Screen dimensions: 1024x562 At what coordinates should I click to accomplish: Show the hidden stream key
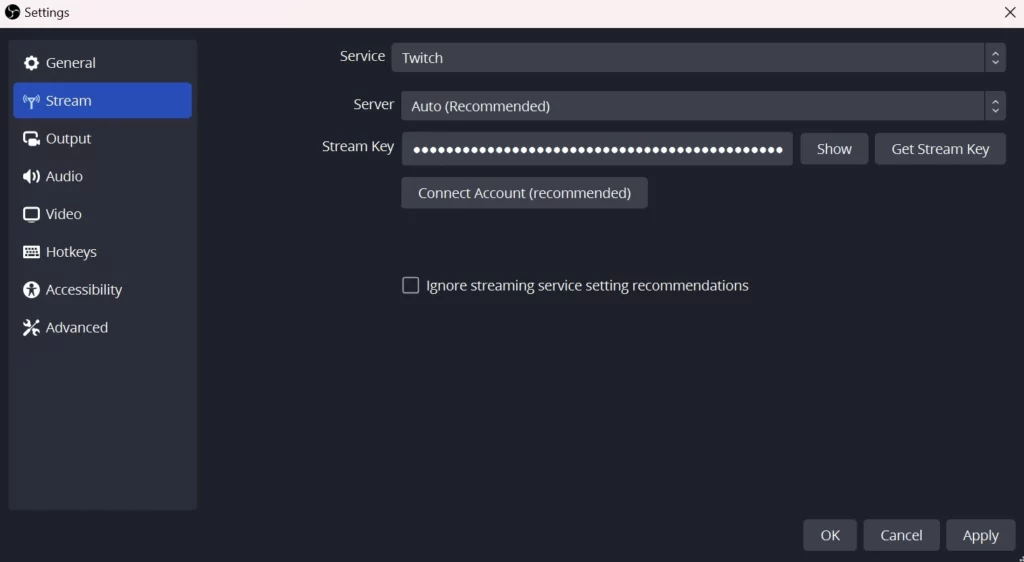coord(834,149)
